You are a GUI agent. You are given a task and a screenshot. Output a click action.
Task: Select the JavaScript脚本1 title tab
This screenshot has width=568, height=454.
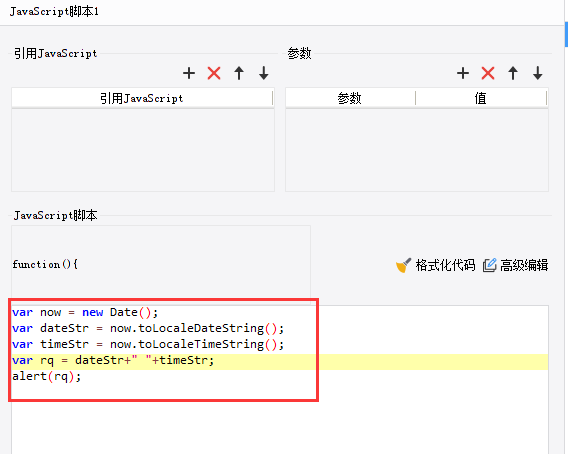click(x=54, y=12)
